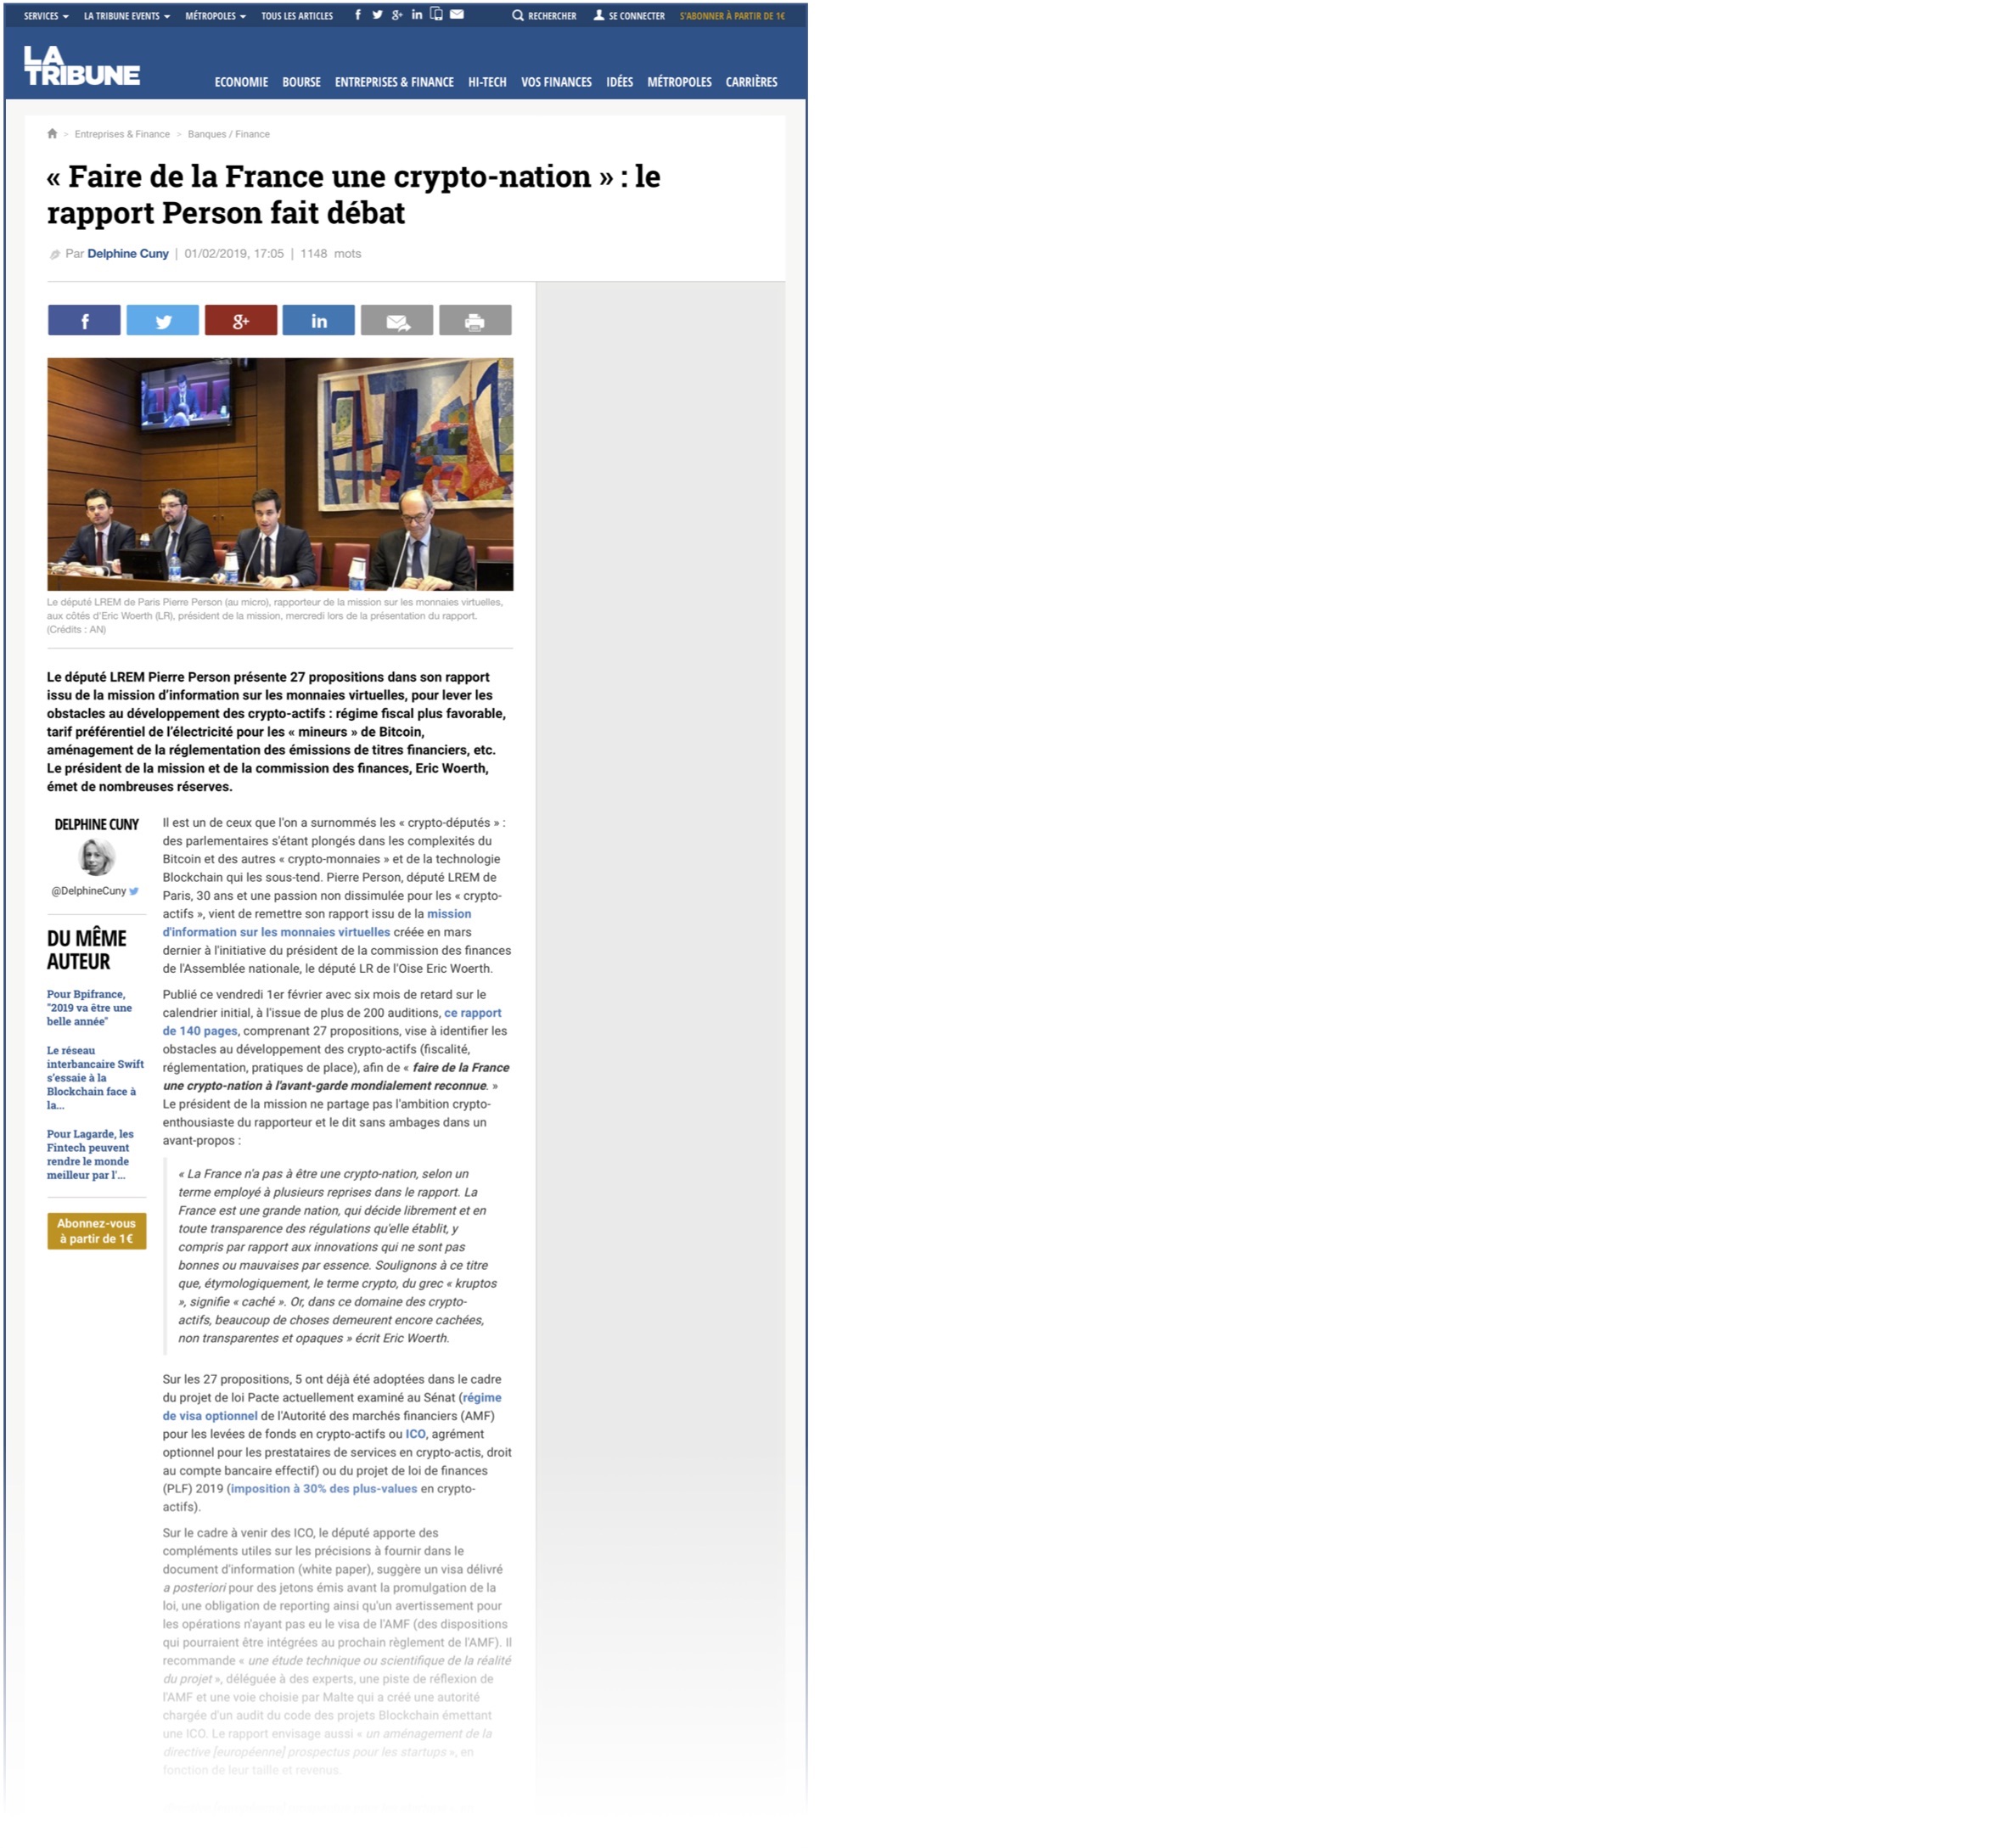This screenshot has width=2005, height=1848.
Task: Print the article button
Action: tap(475, 320)
